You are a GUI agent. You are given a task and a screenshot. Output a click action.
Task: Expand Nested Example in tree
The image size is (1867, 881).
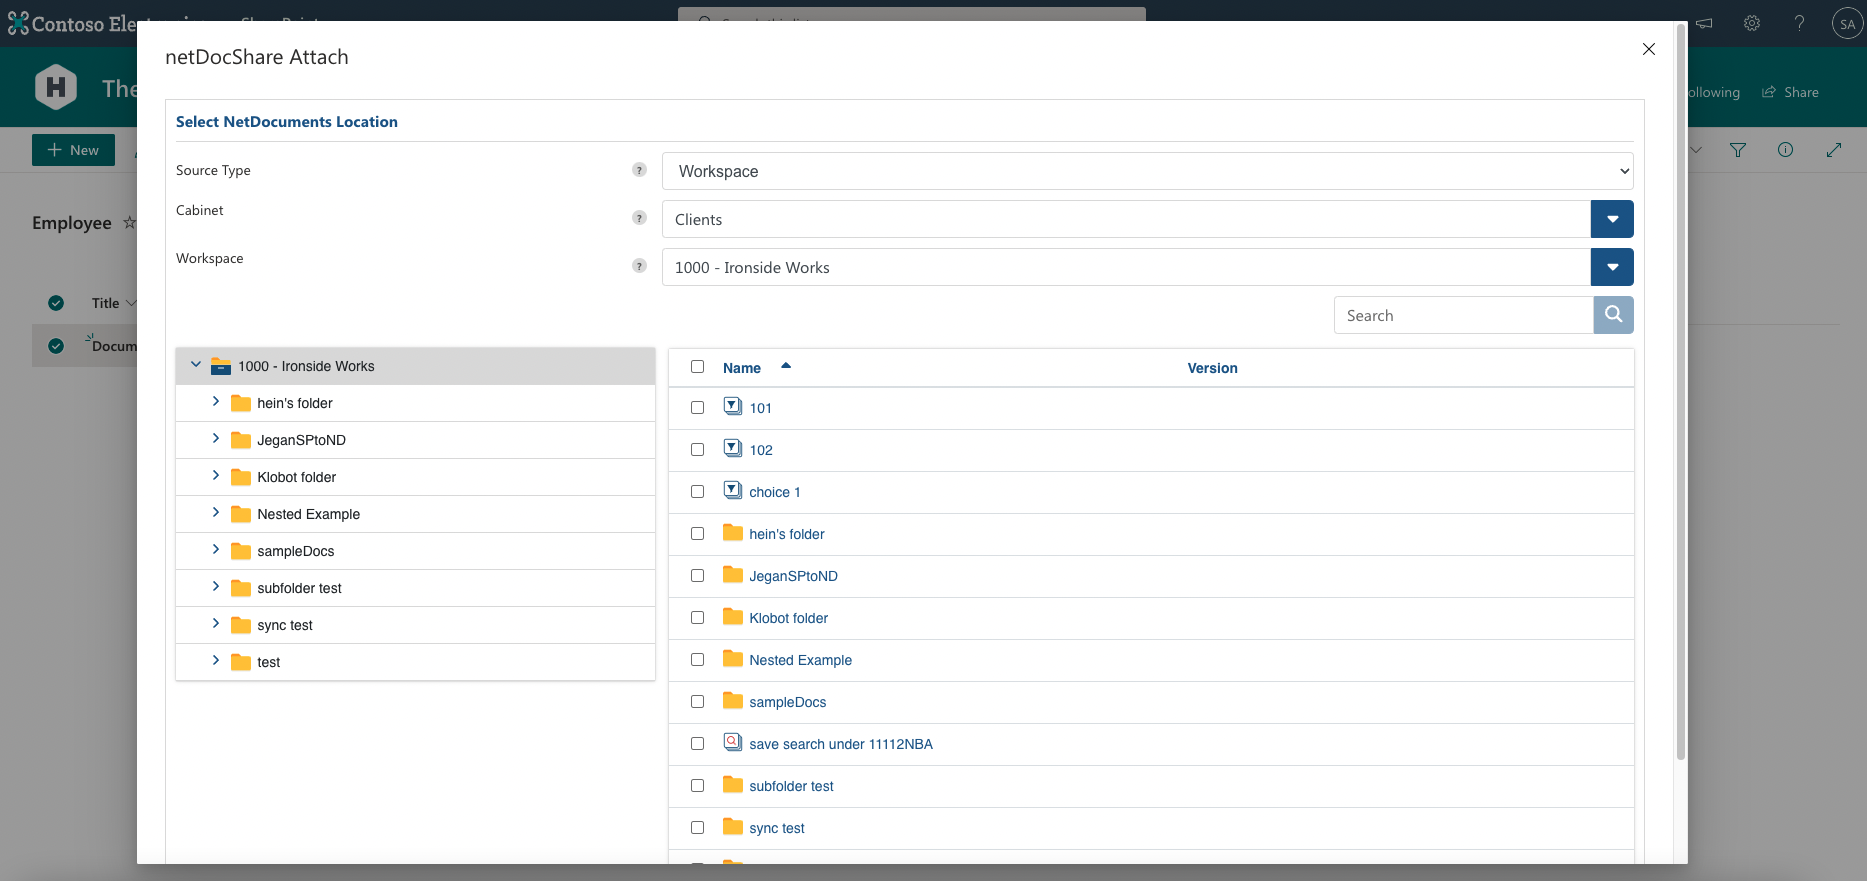point(215,512)
